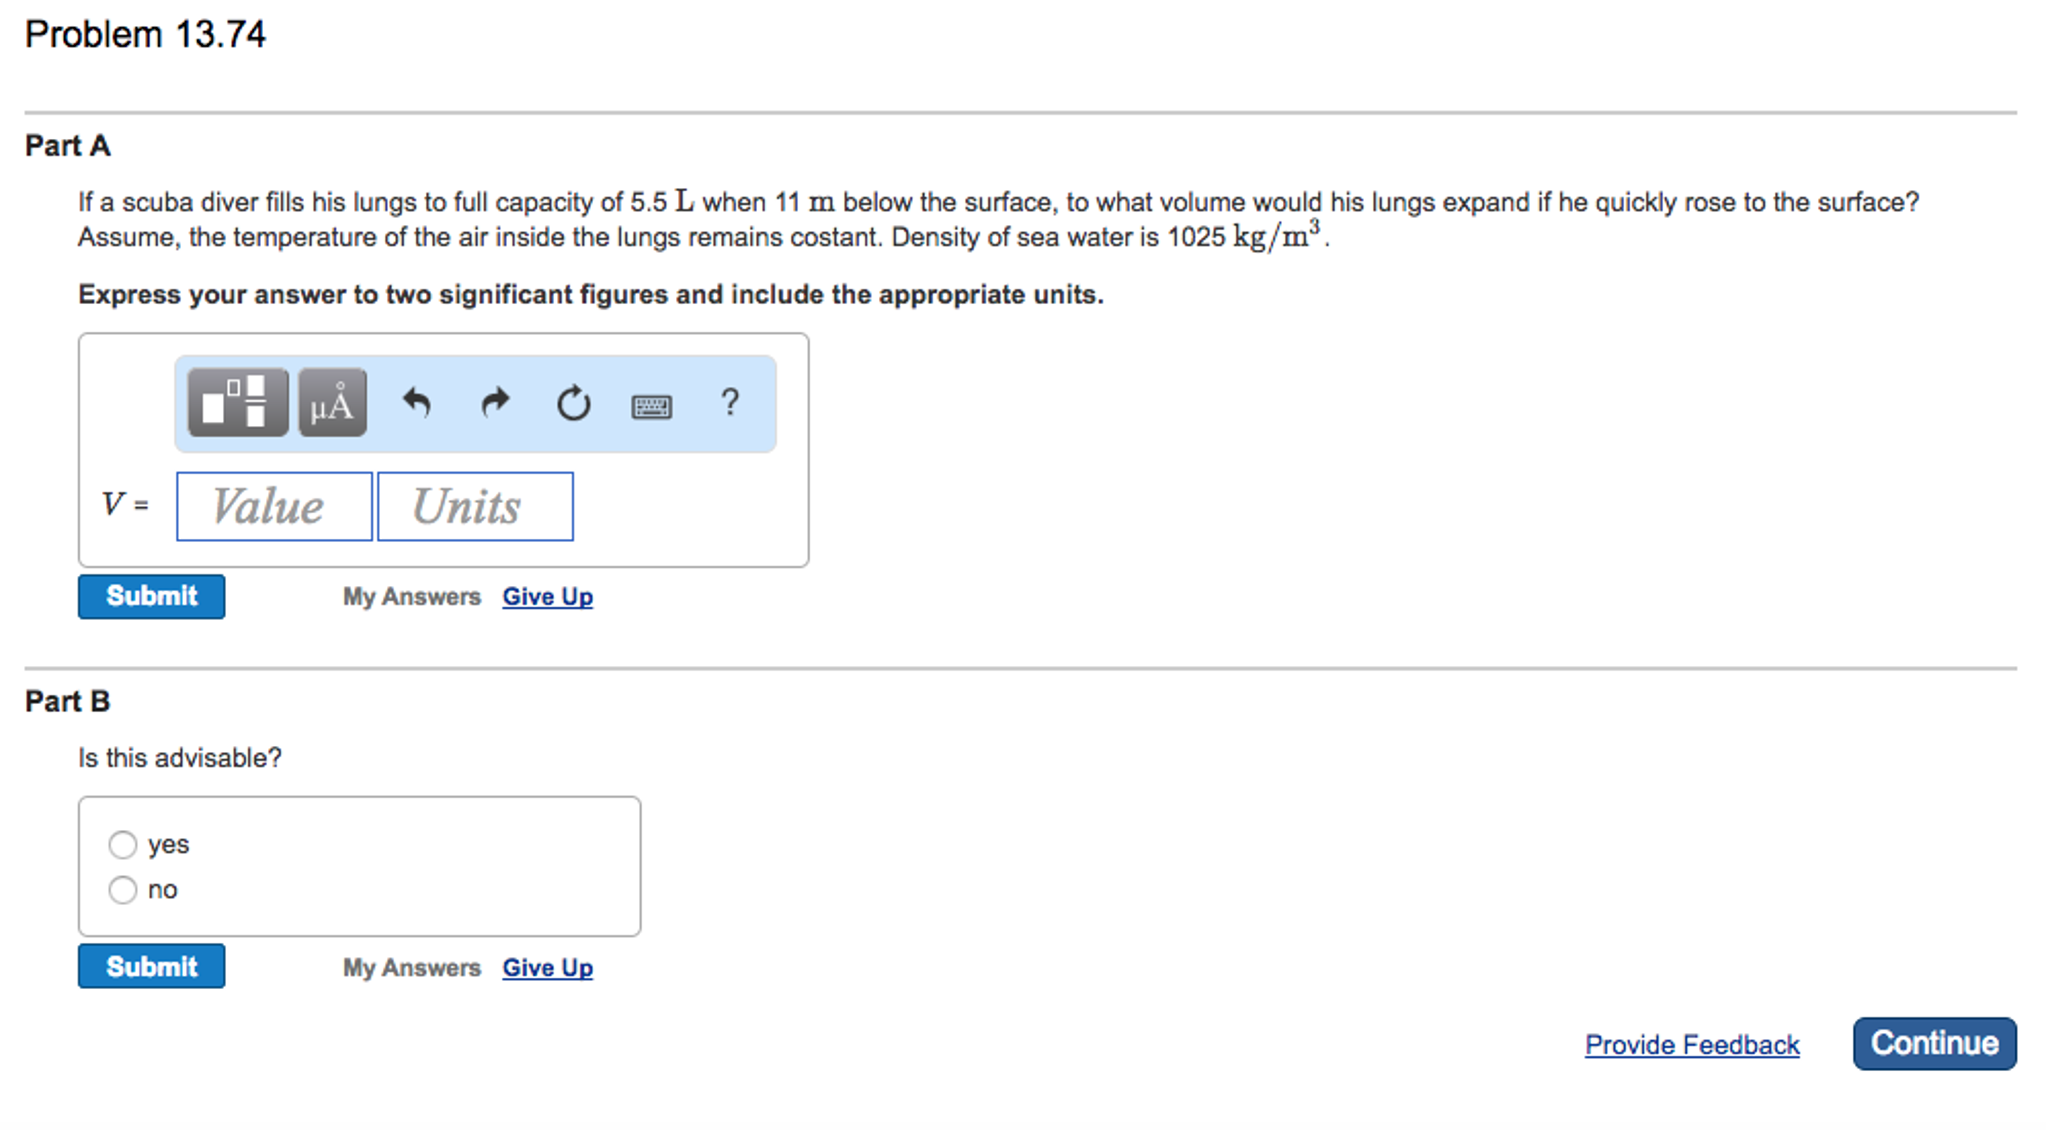
Task: Open the templates fraction tool
Action: pos(237,403)
